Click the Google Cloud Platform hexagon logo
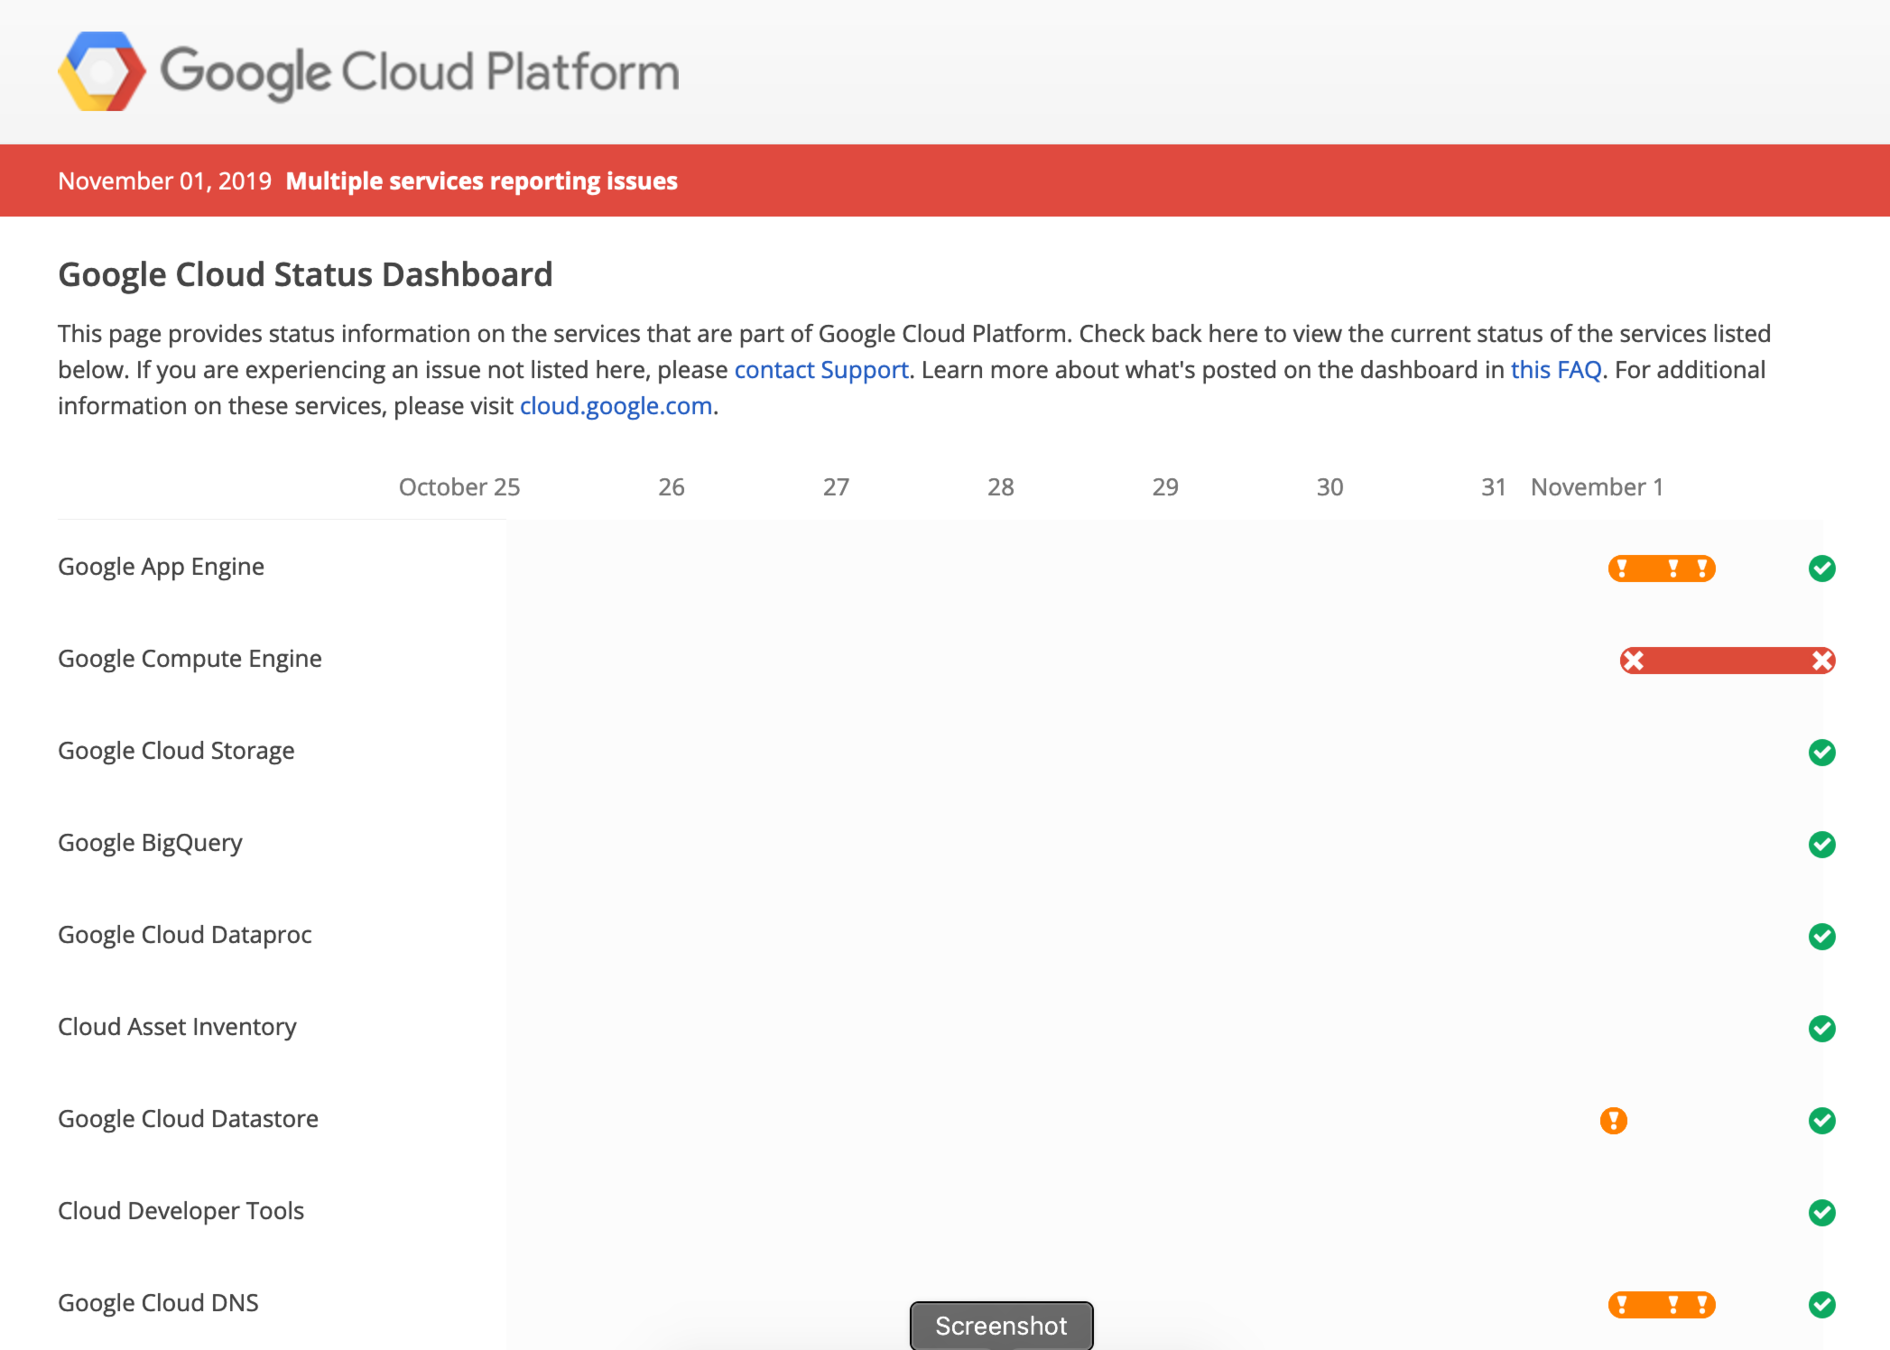Screen dimensions: 1890x1350 point(102,71)
